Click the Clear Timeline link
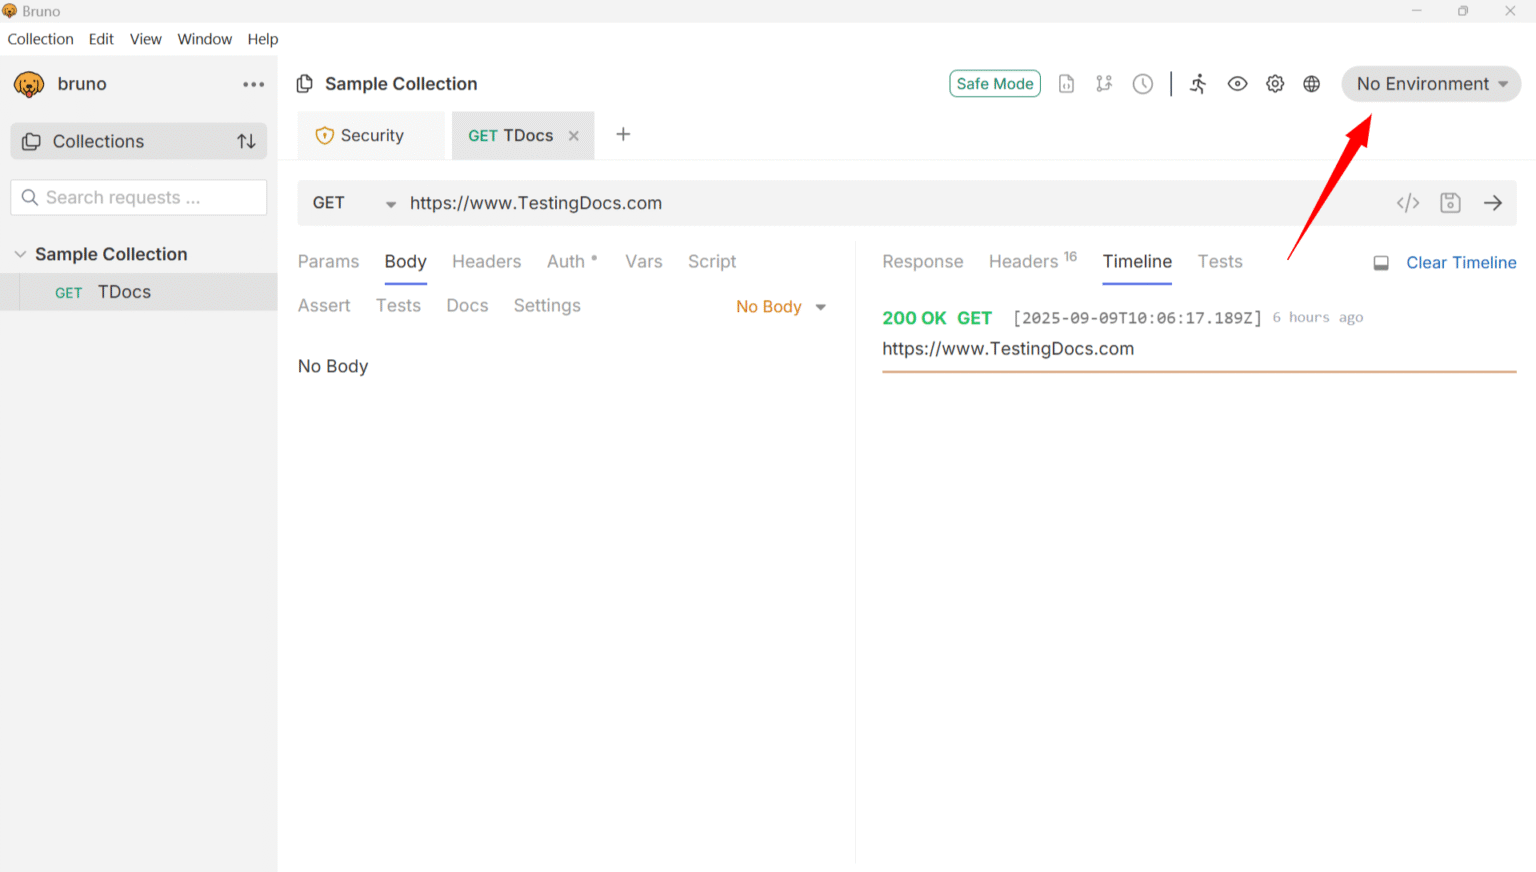Image resolution: width=1536 pixels, height=872 pixels. click(1461, 262)
